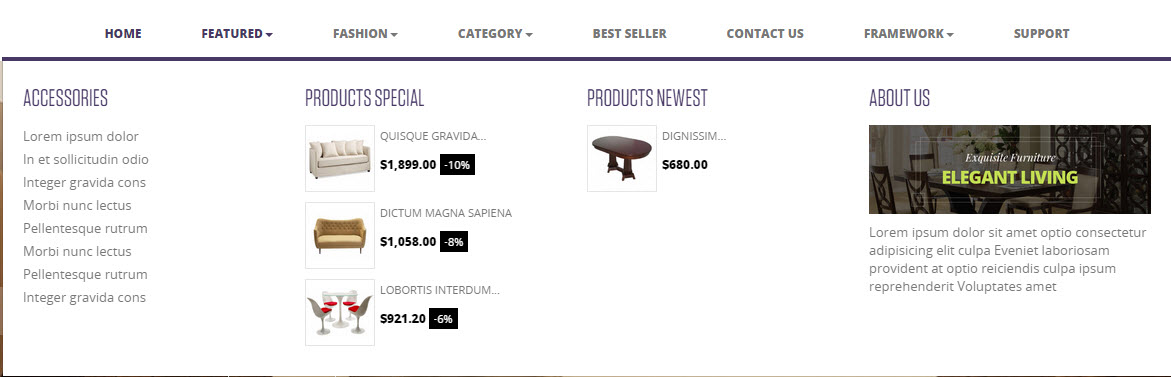Open the Lobortis Interdum product link
Screen dimensions: 1171x377
440,290
